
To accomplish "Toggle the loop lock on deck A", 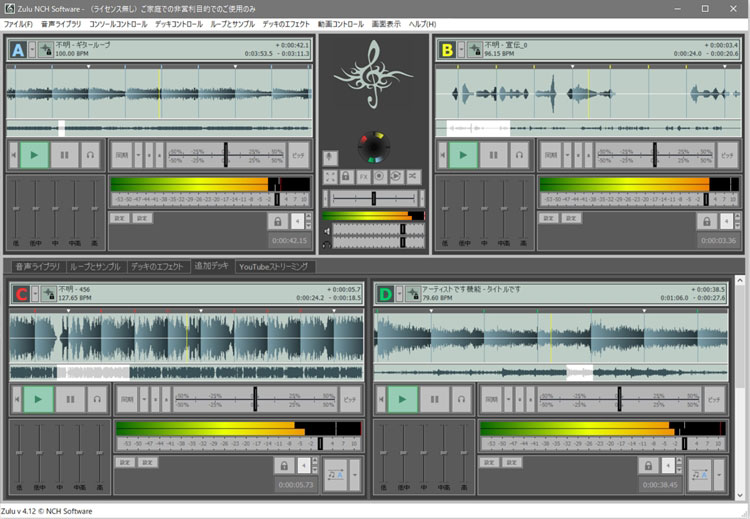I will 277,221.
